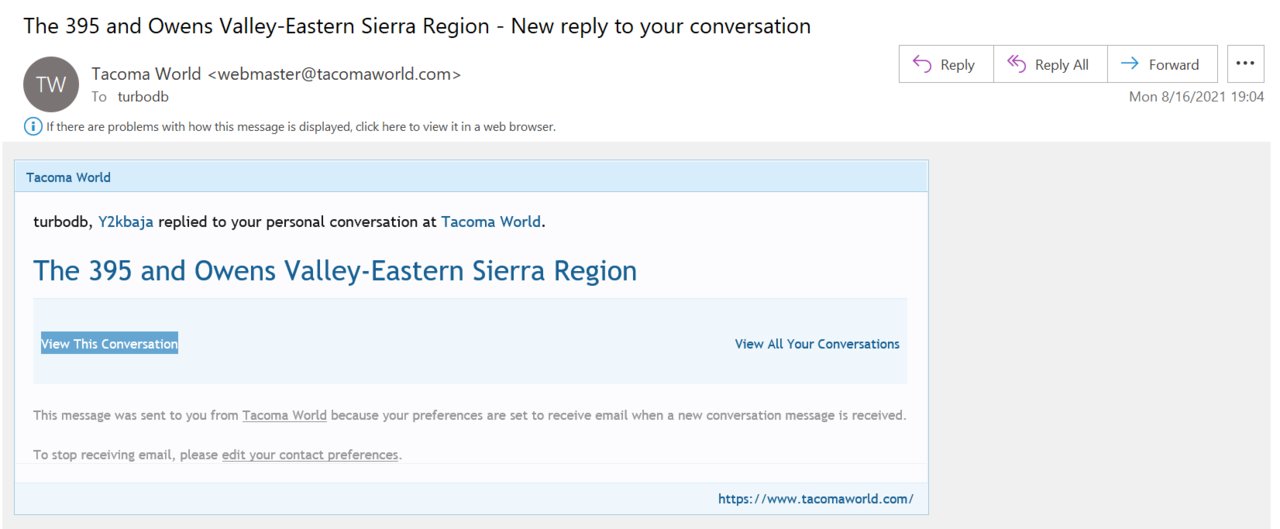Click View This Conversation link
Screen dimensions: 1280x529
109,343
